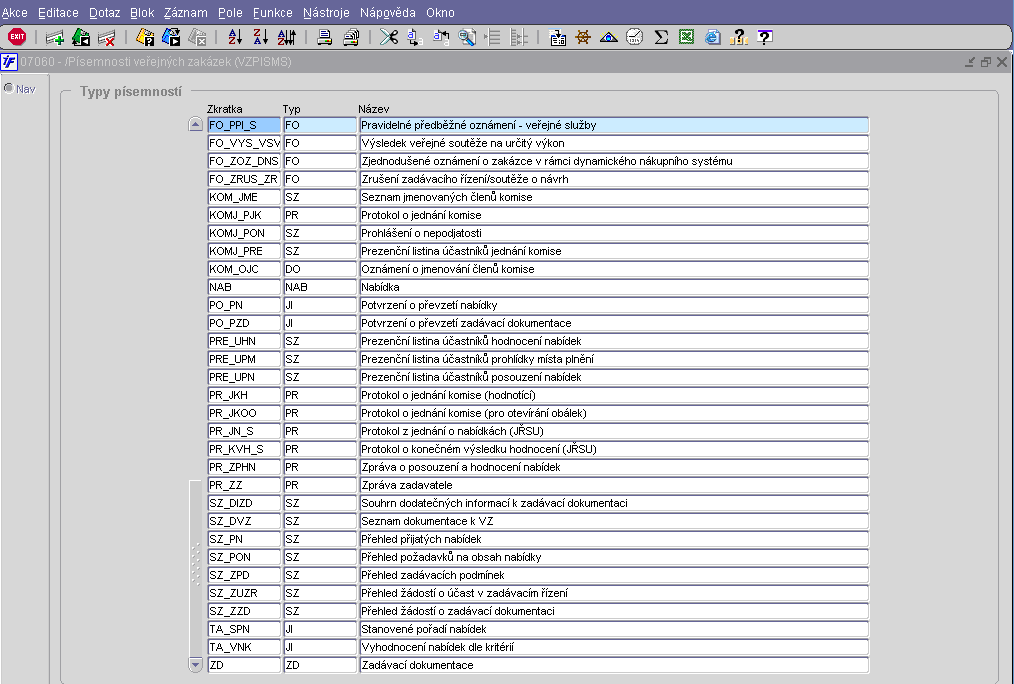Click the Zkratka field KOM_JME
The image size is (1014, 684).
[x=244, y=197]
